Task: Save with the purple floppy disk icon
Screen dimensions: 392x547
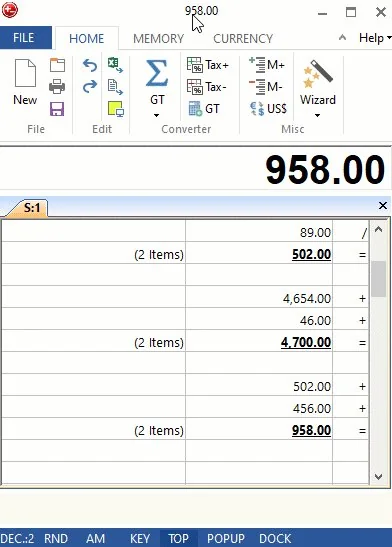Action: coord(57,109)
